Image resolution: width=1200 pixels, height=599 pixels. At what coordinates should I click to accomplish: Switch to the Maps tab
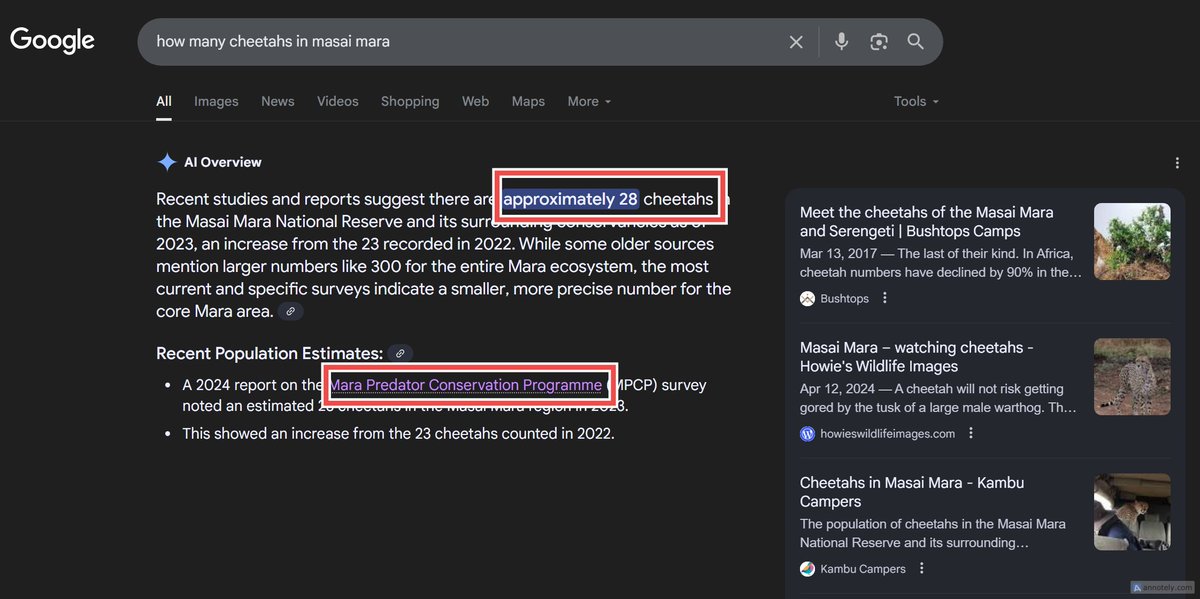(528, 101)
